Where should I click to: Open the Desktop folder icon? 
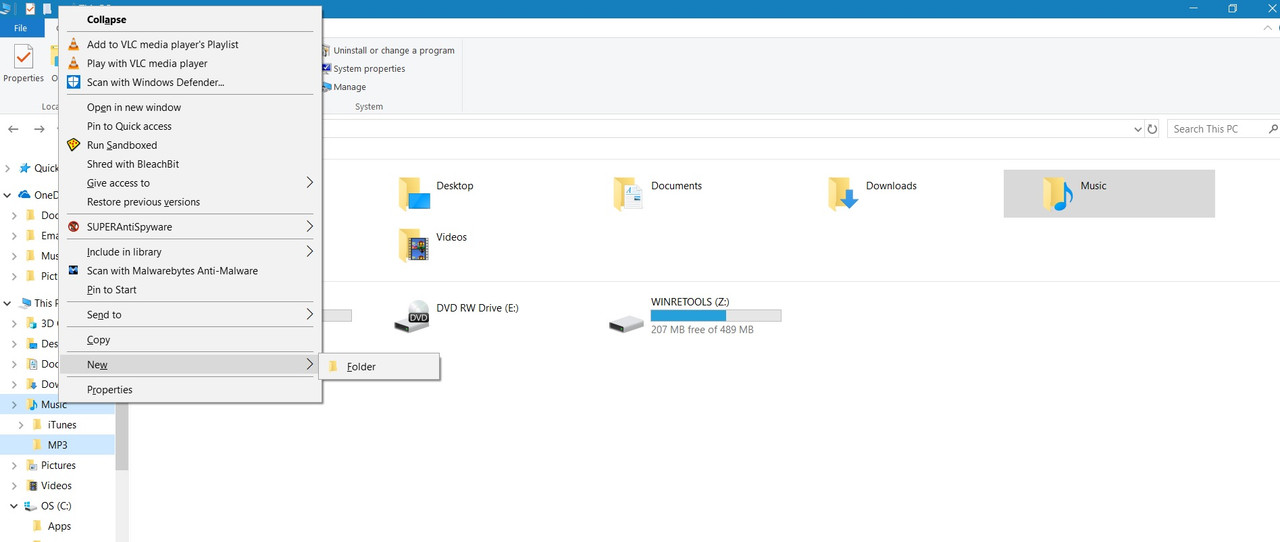pyautogui.click(x=414, y=194)
